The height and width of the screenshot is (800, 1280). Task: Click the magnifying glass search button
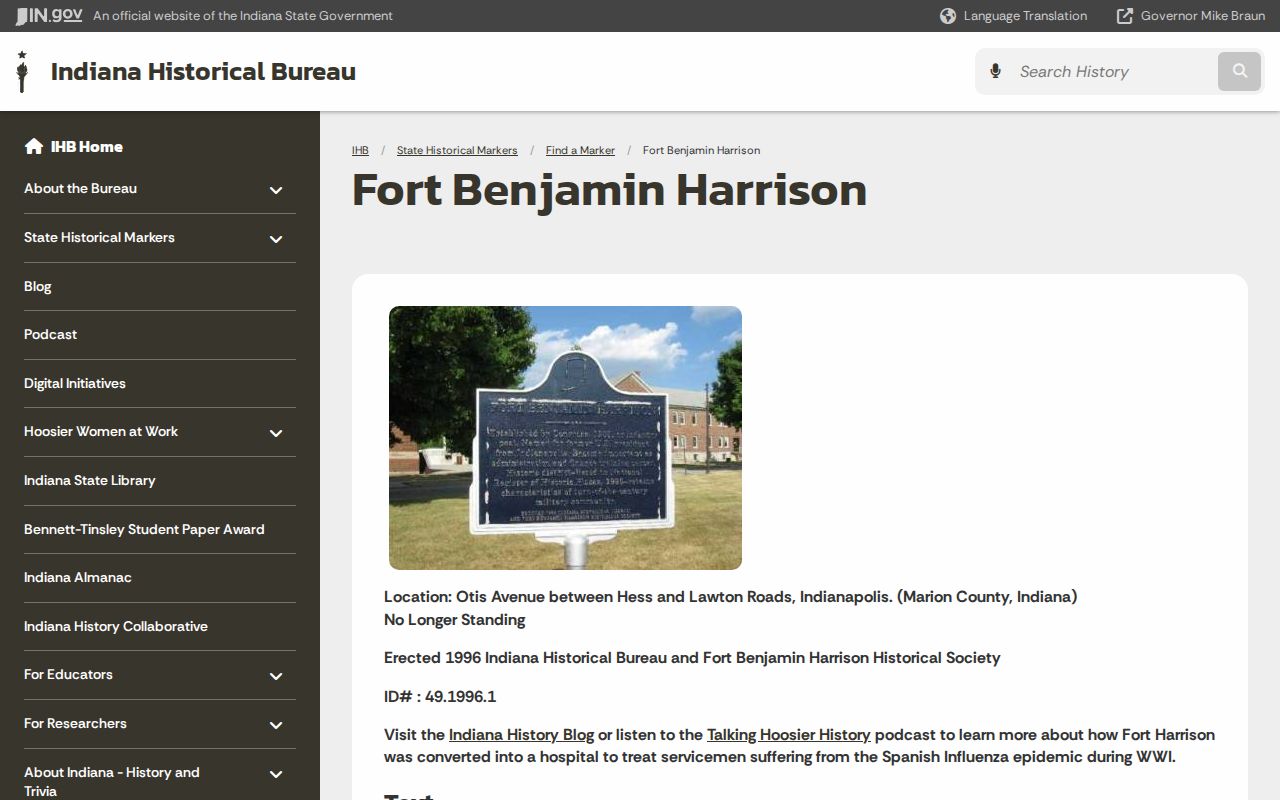click(1240, 71)
